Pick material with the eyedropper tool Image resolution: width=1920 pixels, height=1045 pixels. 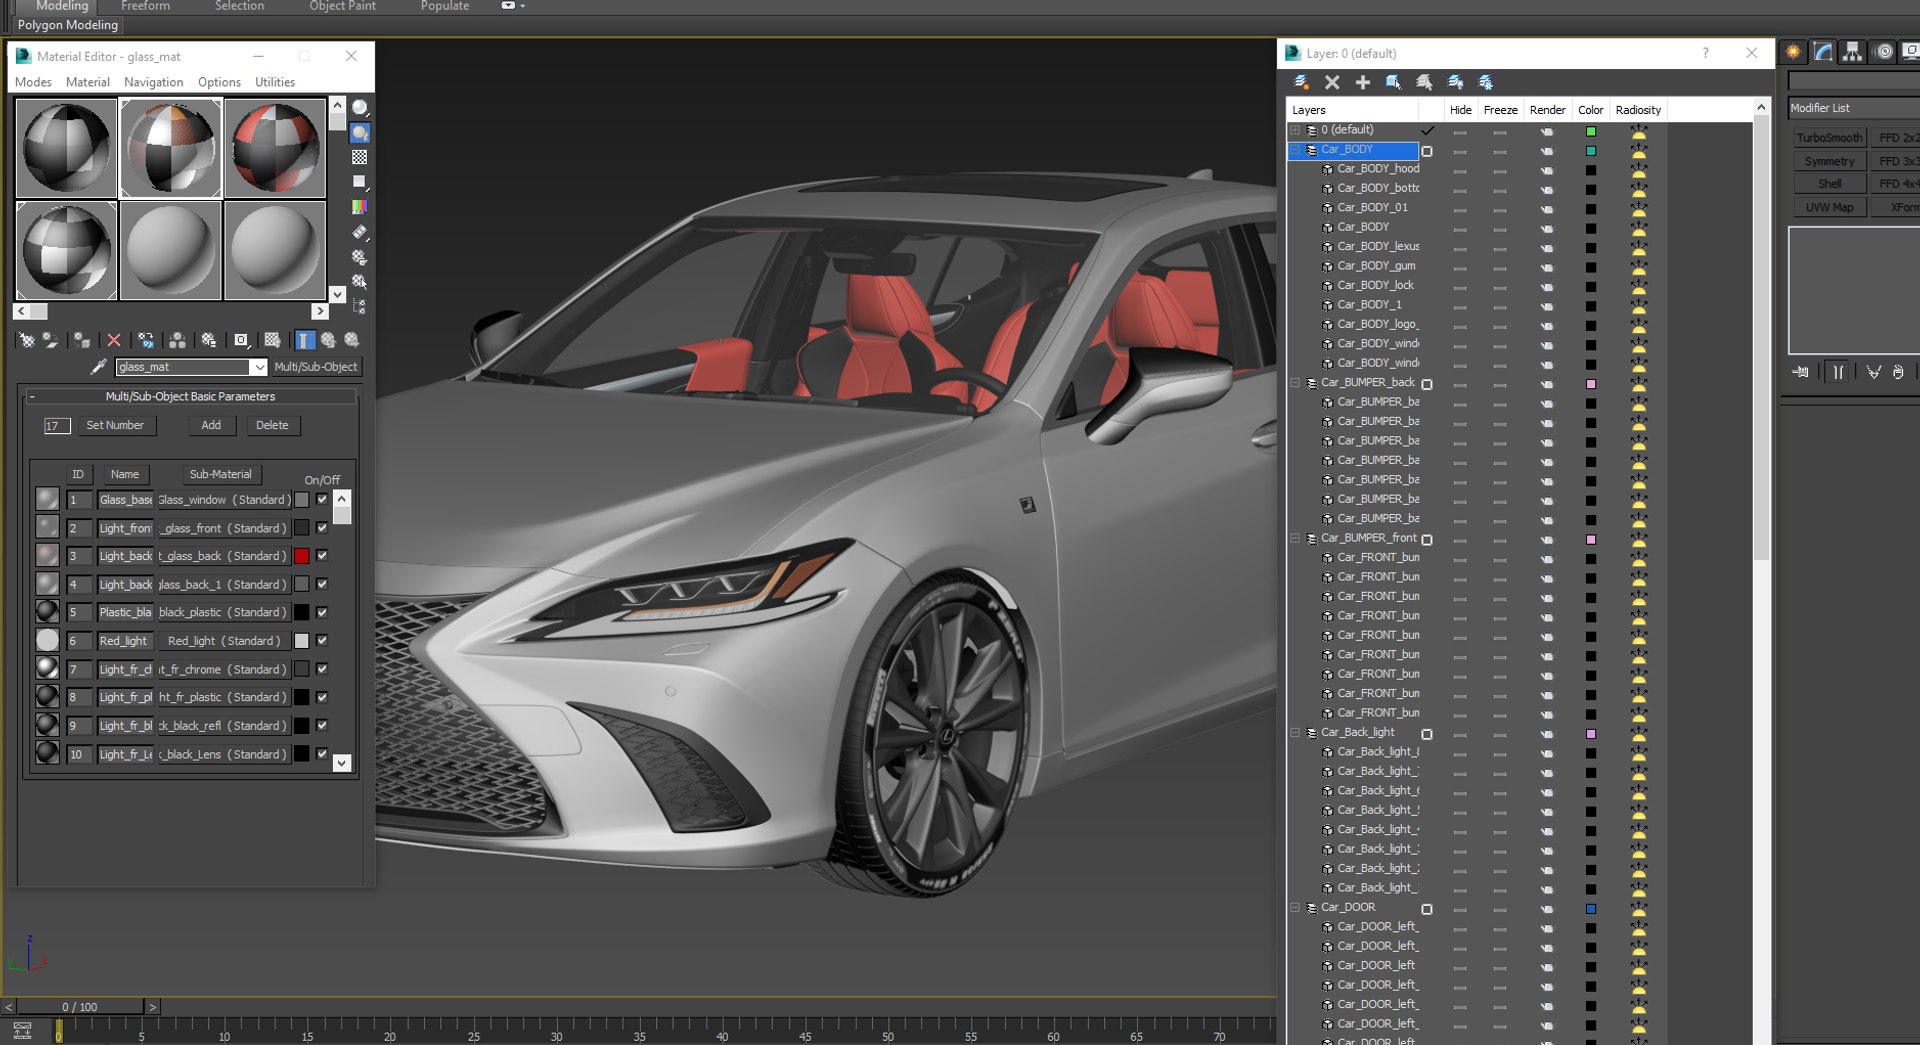(98, 367)
